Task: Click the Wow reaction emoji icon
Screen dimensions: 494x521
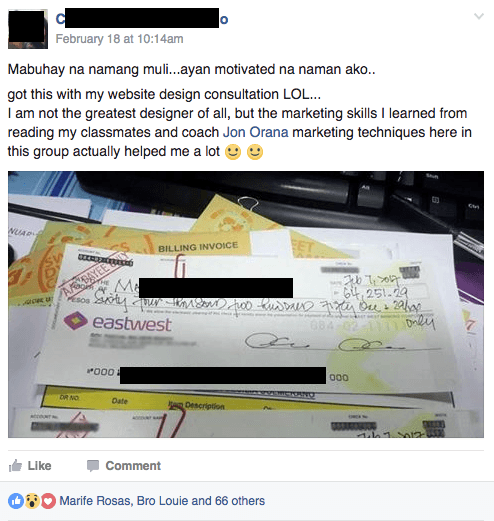Action: (x=32, y=501)
